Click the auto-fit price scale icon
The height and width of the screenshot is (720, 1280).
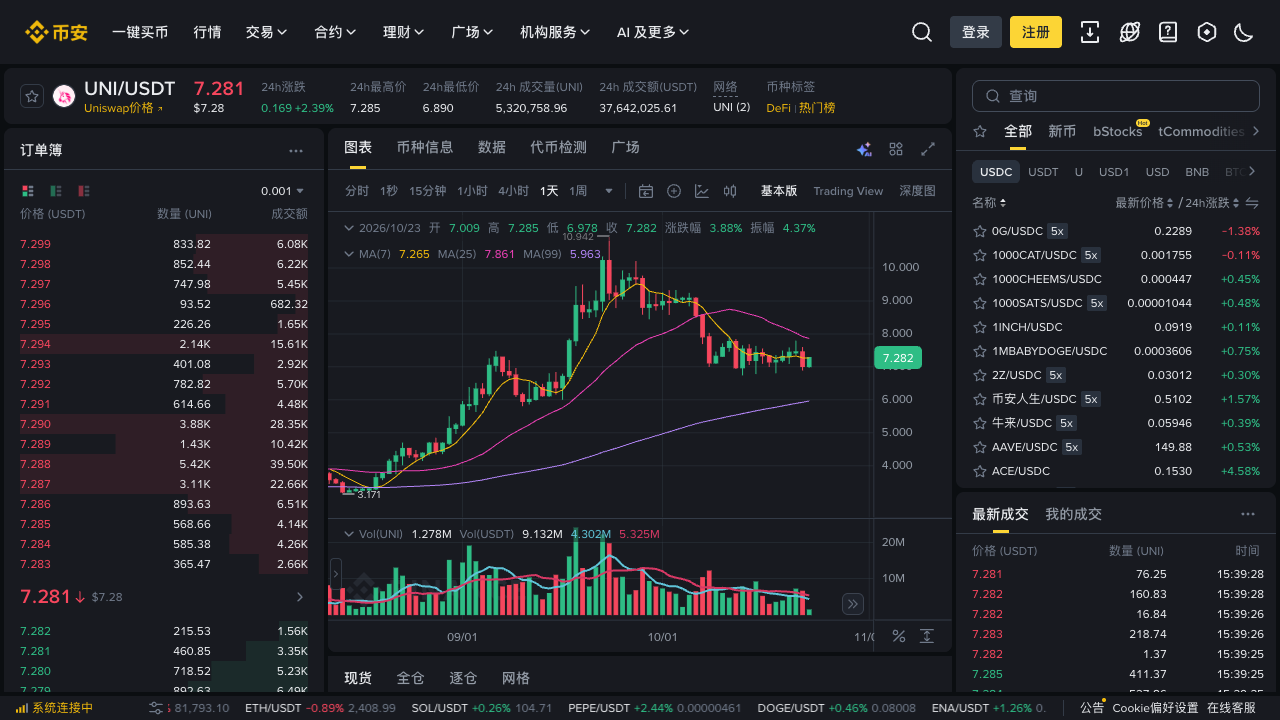(927, 636)
